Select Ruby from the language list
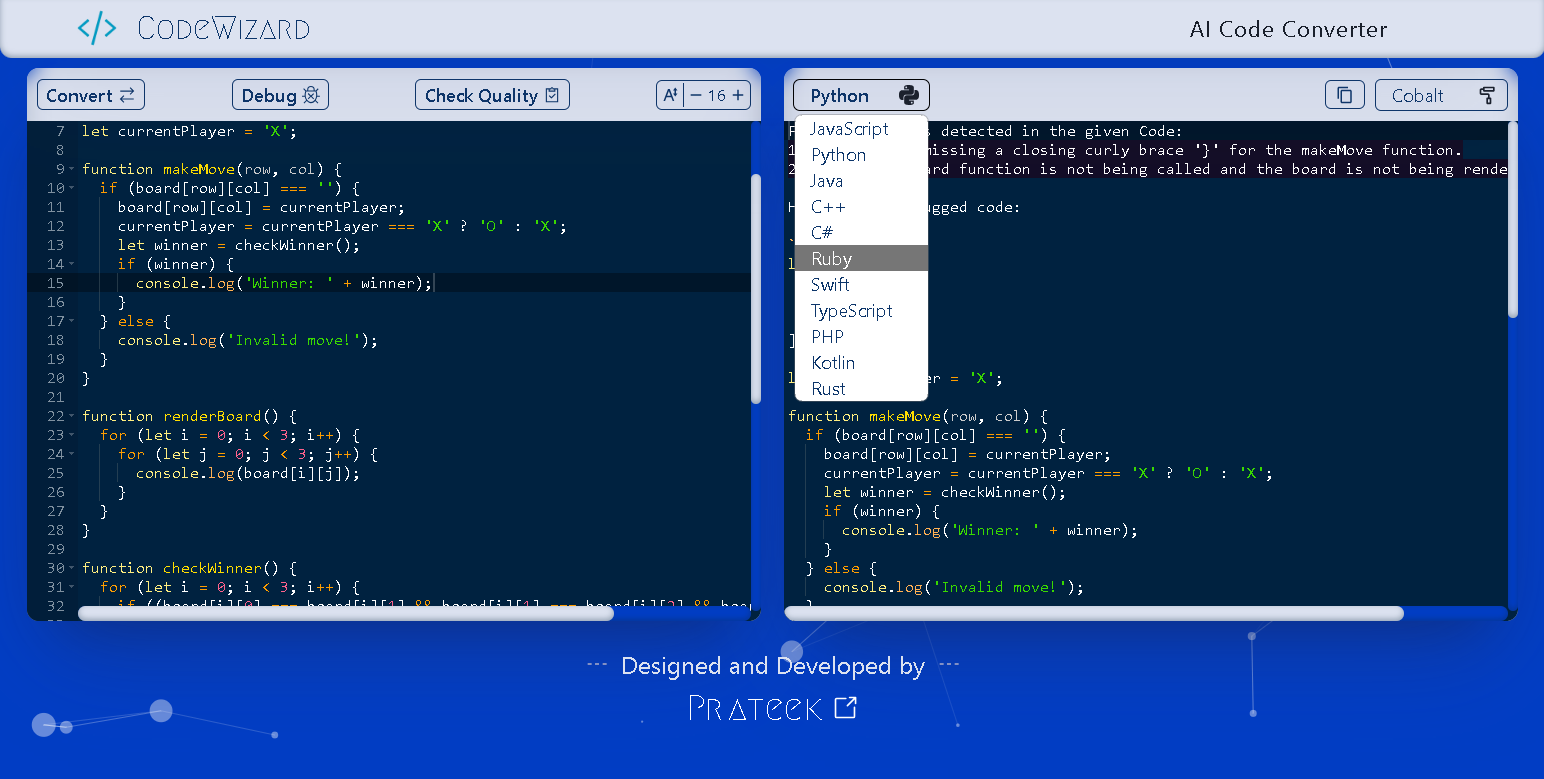Image resolution: width=1544 pixels, height=779 pixels. click(832, 259)
